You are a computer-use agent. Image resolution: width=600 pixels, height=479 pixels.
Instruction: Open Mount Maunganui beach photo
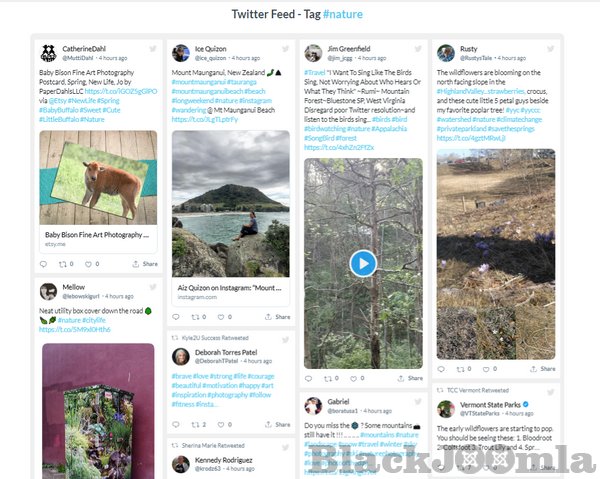pos(230,205)
